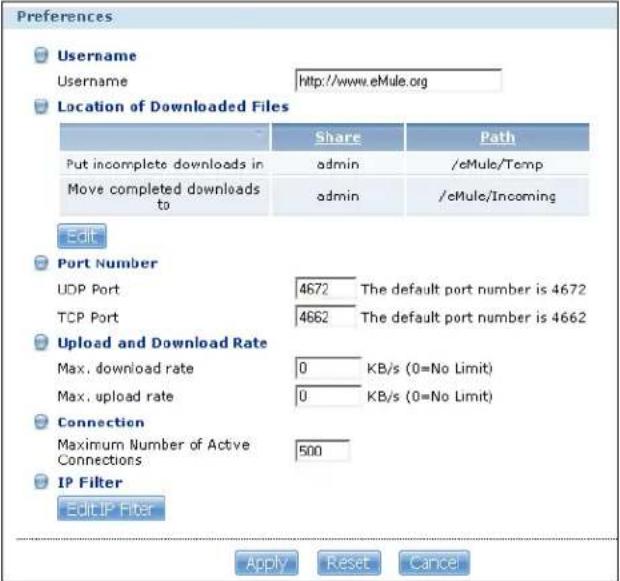Sort table by Share column header

[338, 137]
